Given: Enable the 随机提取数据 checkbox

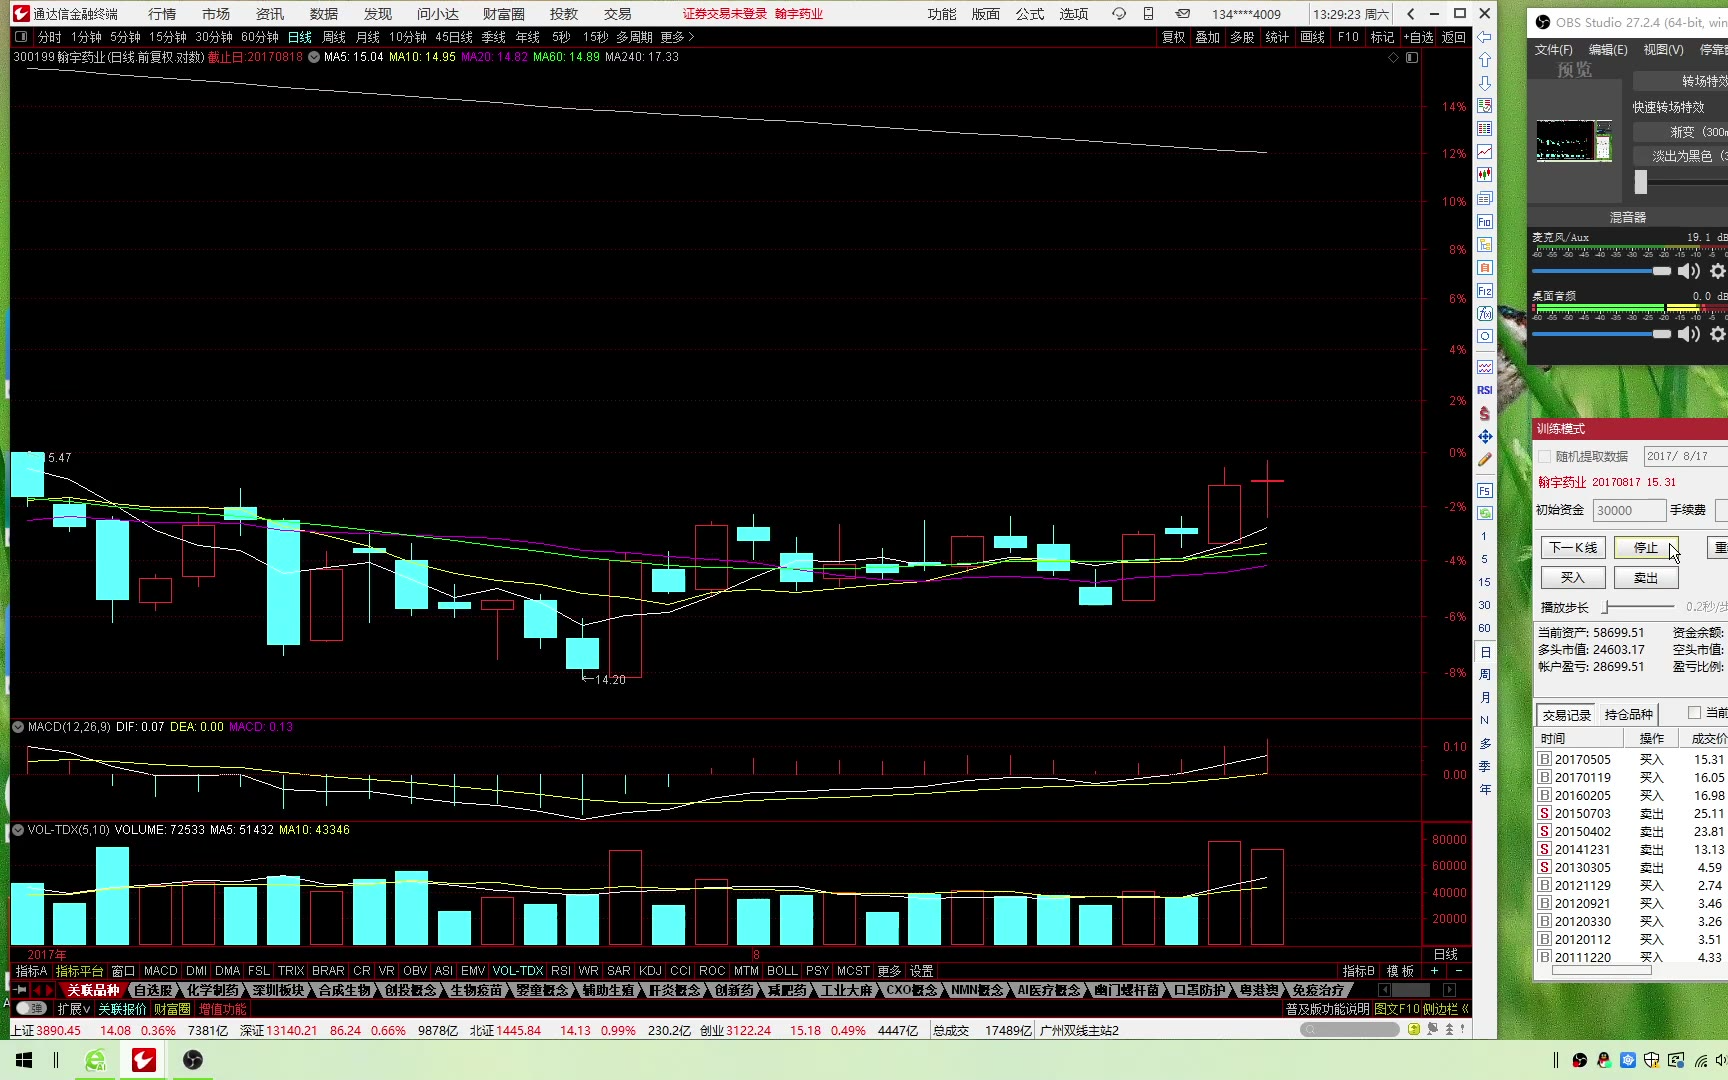Looking at the screenshot, I should click(1544, 456).
